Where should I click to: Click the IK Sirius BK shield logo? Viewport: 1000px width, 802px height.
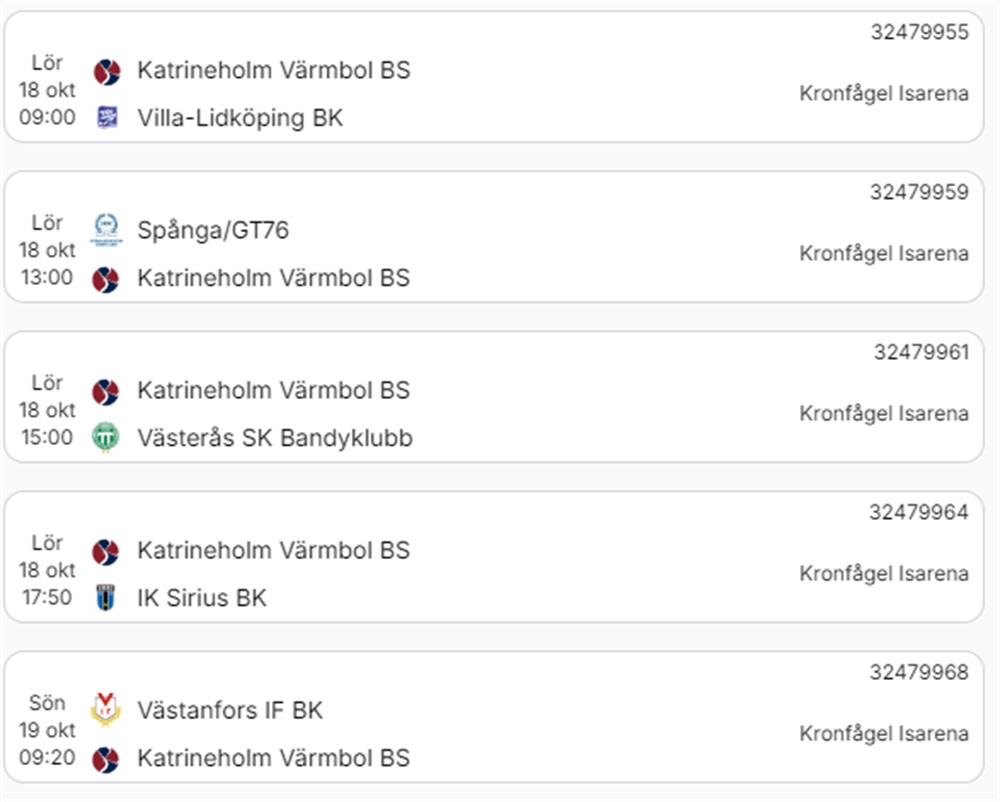click(106, 598)
